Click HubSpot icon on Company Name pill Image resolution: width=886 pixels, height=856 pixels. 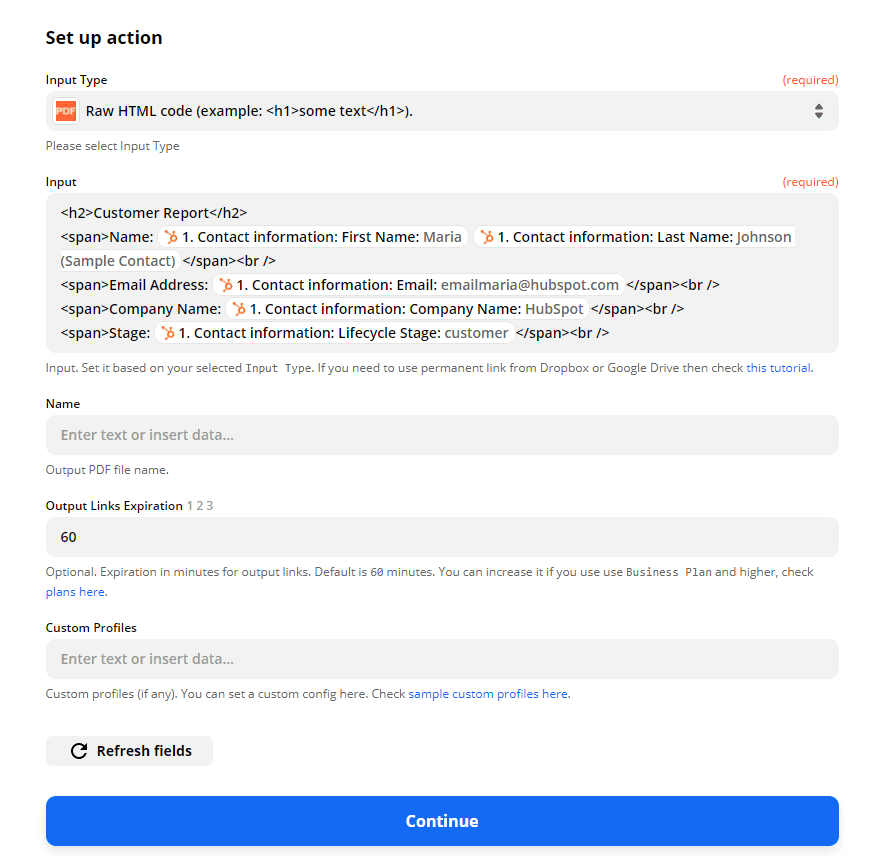point(239,309)
